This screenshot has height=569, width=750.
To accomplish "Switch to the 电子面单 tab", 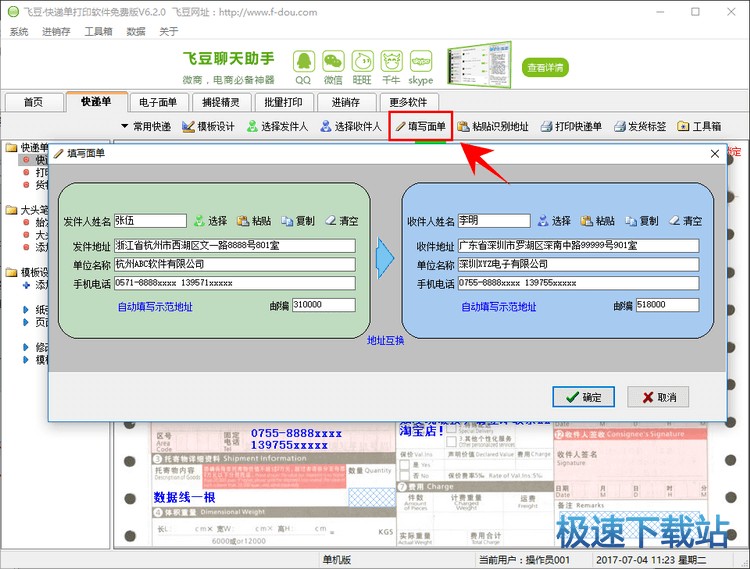I will pyautogui.click(x=158, y=102).
